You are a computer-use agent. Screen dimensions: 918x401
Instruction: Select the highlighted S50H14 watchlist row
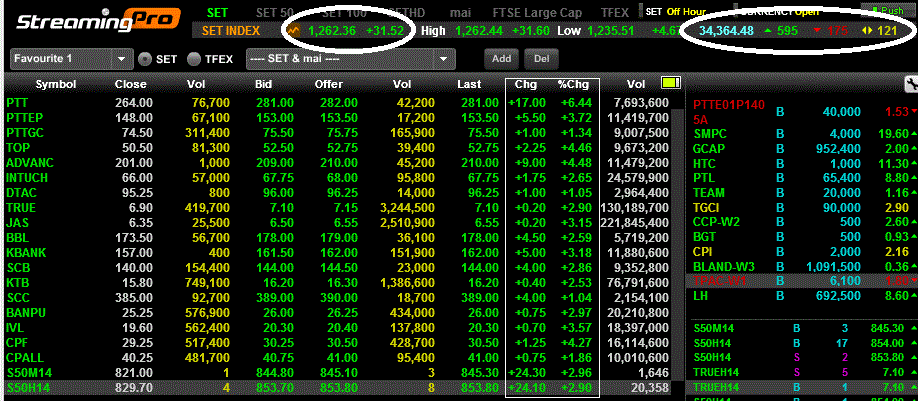point(337,388)
